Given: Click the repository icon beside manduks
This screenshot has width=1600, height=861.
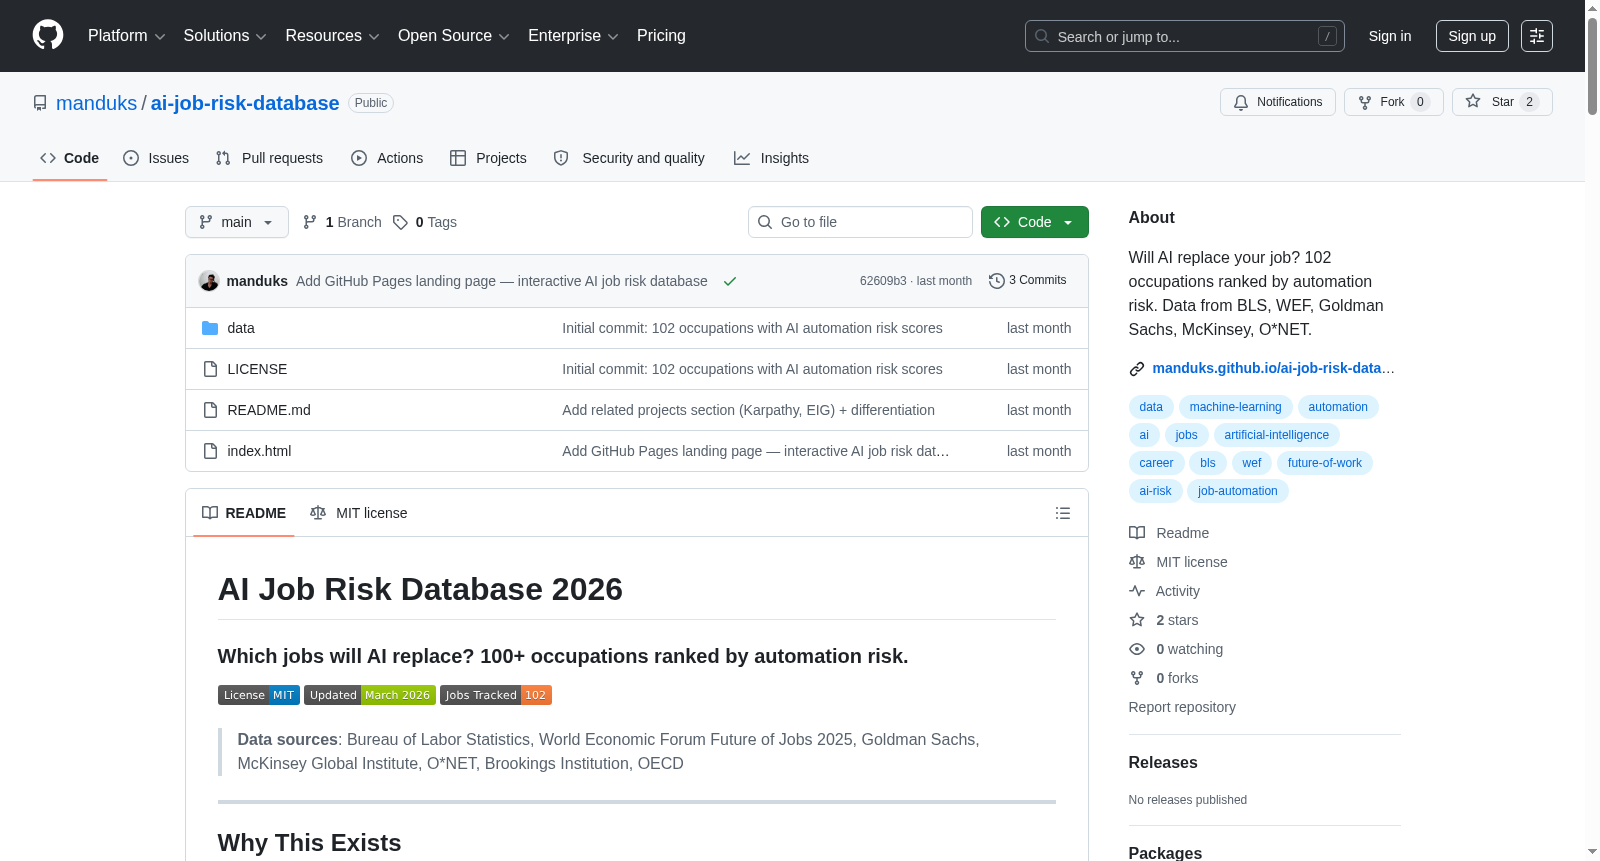Looking at the screenshot, I should [x=40, y=103].
